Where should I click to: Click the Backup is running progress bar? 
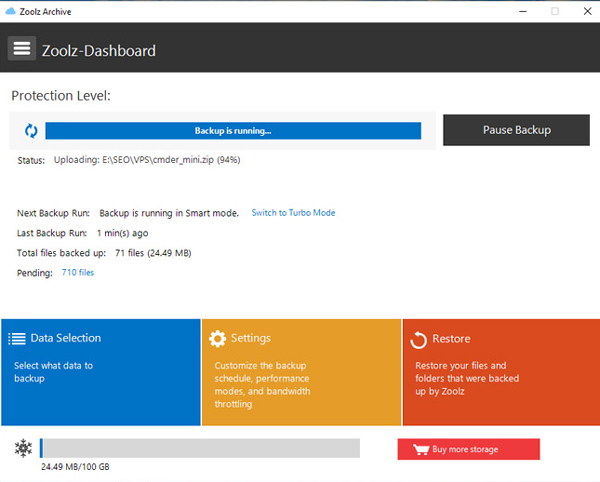click(x=233, y=130)
